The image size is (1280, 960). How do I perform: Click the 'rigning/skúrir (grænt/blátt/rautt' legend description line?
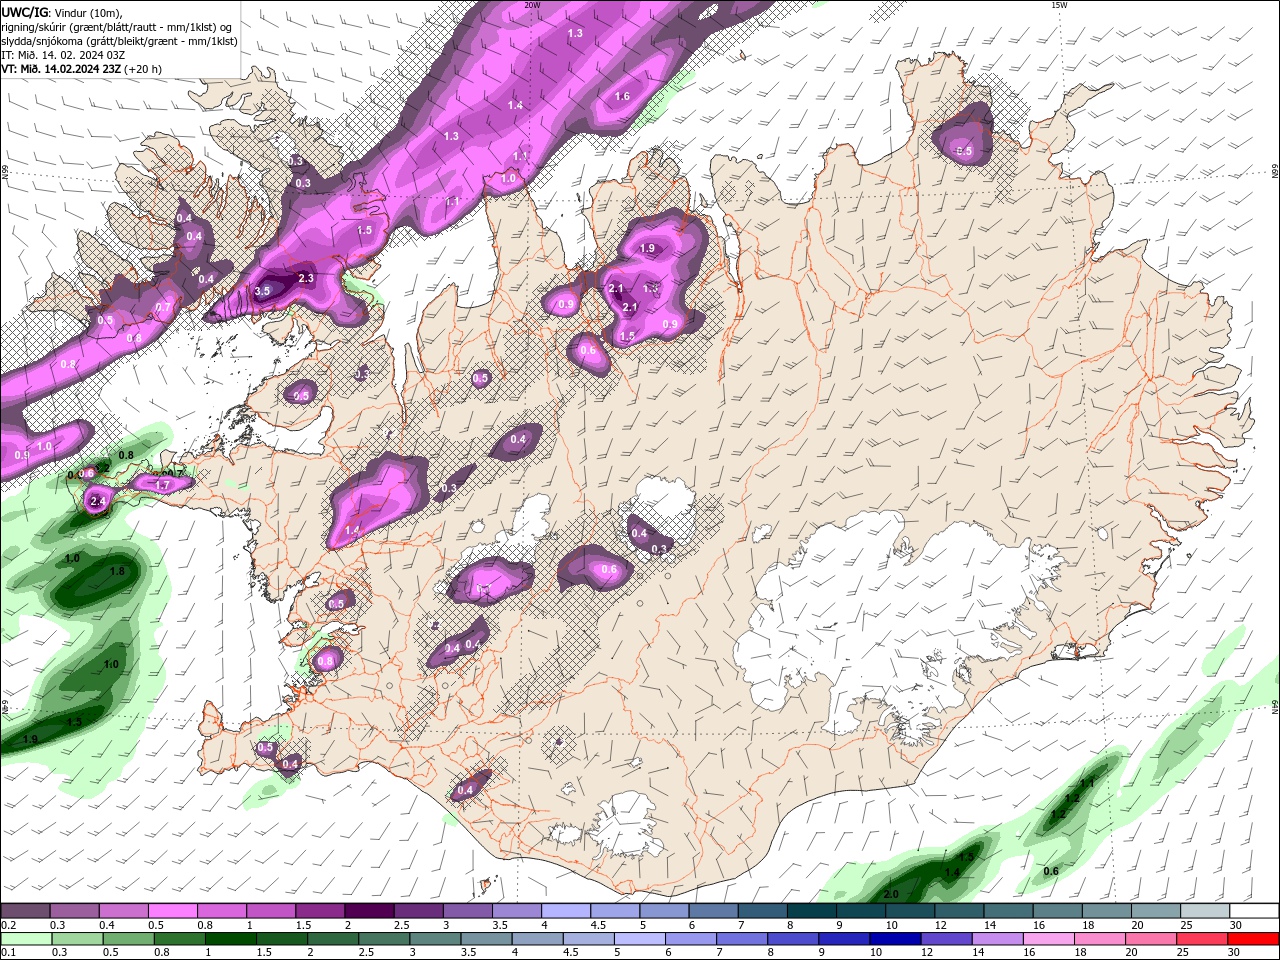click(116, 26)
